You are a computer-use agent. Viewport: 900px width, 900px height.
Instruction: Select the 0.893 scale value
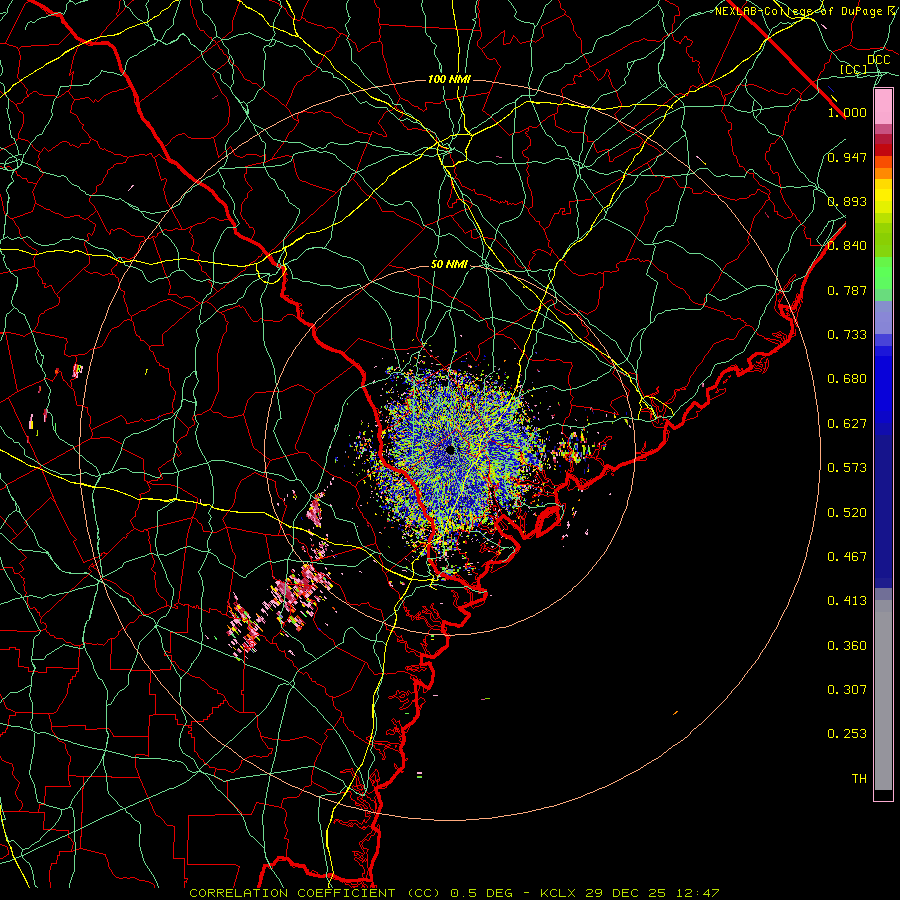point(847,201)
